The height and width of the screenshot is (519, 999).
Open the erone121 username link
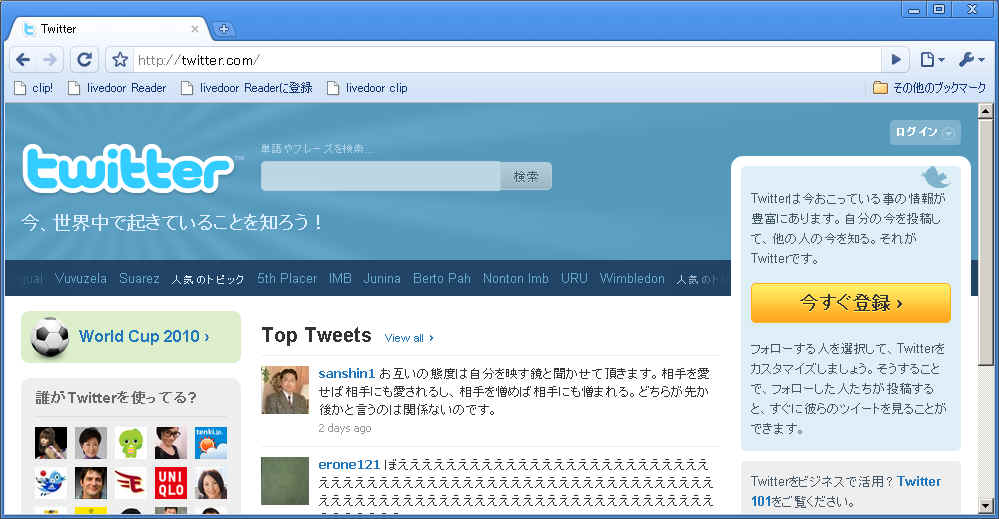tap(349, 464)
